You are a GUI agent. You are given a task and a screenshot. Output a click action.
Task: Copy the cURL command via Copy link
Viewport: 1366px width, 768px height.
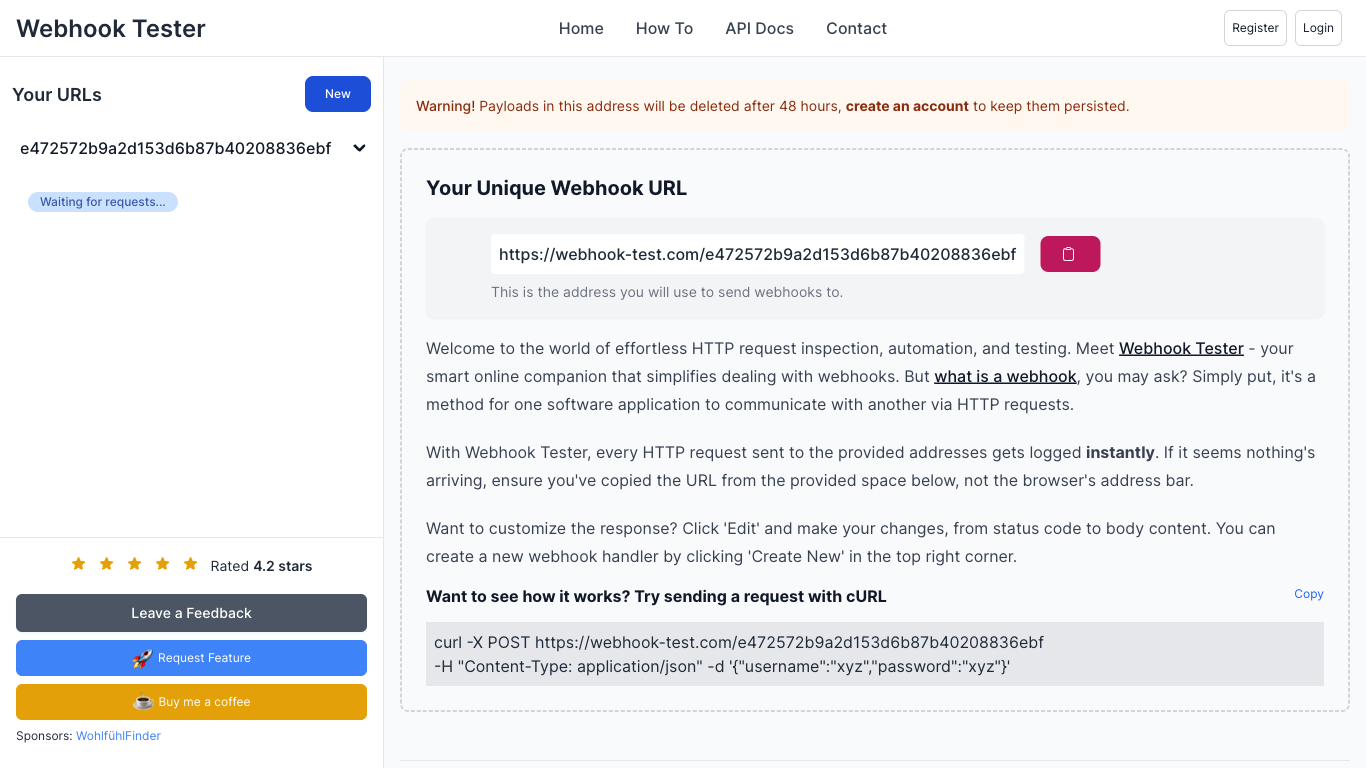pos(1308,594)
